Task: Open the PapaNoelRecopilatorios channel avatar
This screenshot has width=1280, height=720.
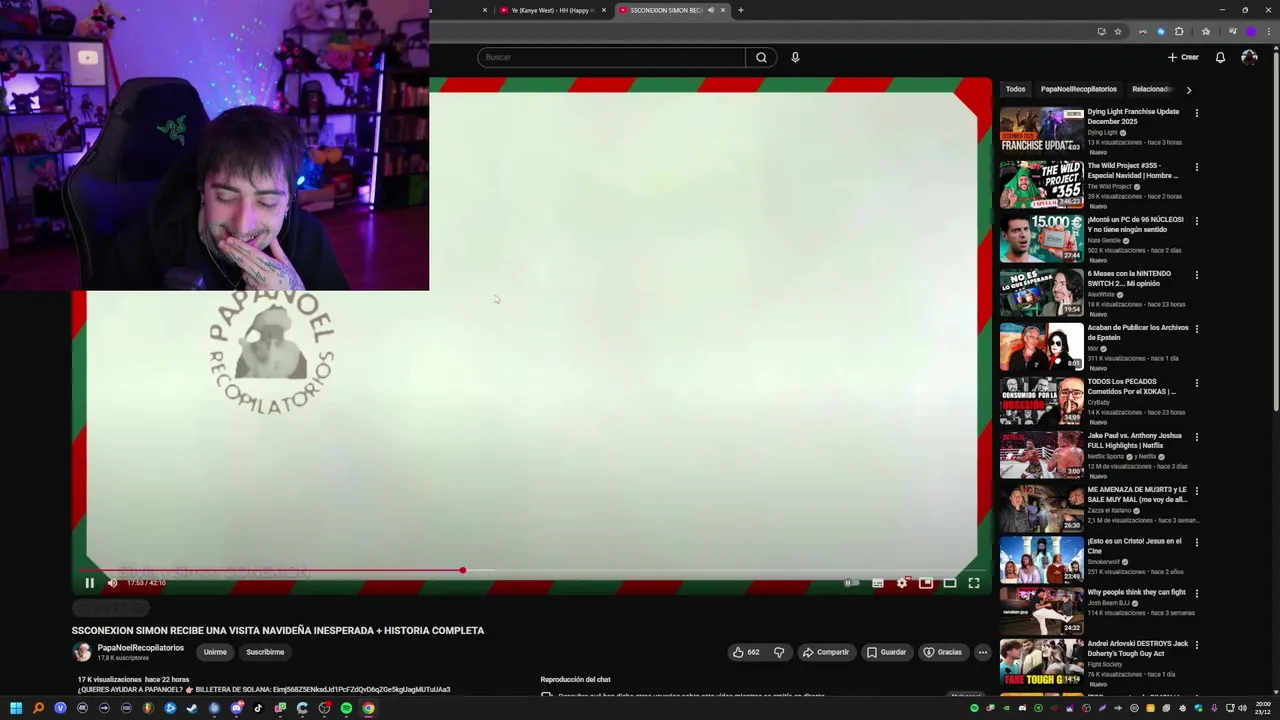Action: [82, 652]
